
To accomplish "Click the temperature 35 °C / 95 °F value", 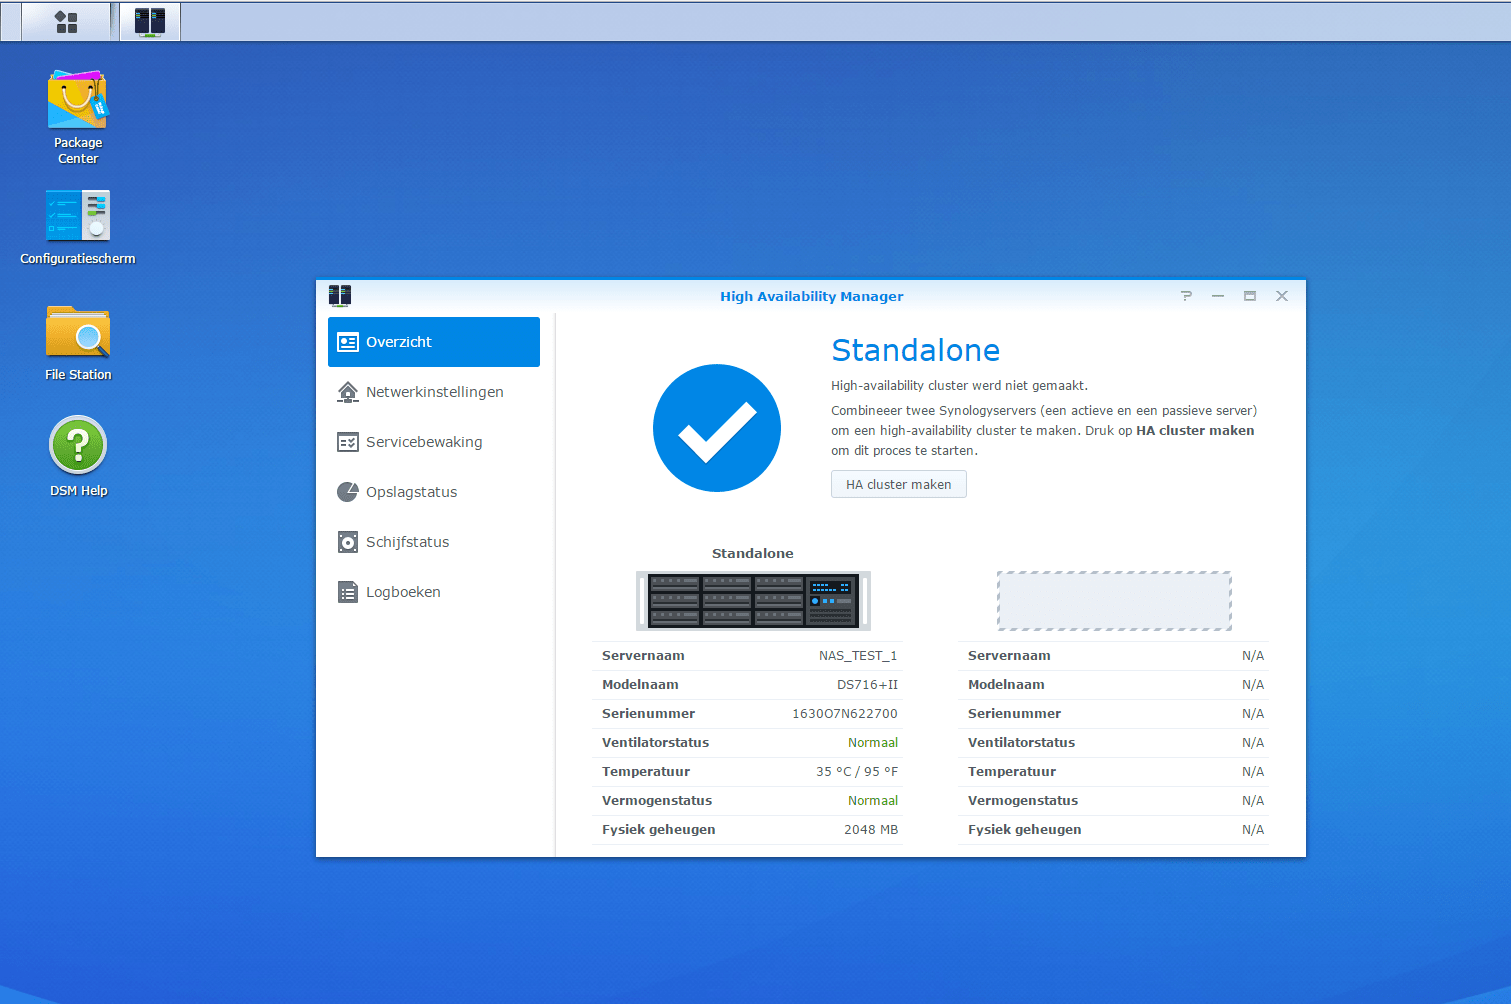I will [857, 772].
